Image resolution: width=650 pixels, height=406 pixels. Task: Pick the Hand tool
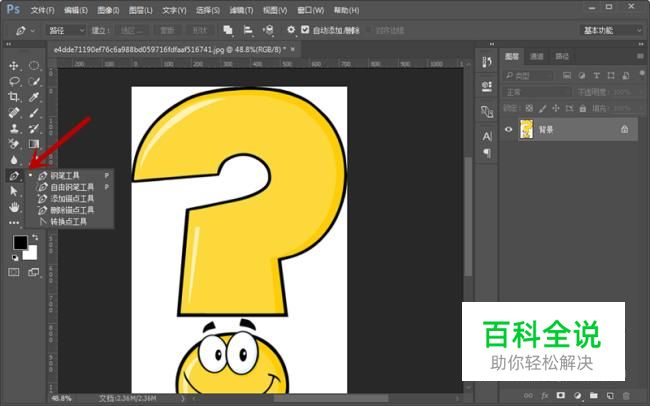coord(14,206)
